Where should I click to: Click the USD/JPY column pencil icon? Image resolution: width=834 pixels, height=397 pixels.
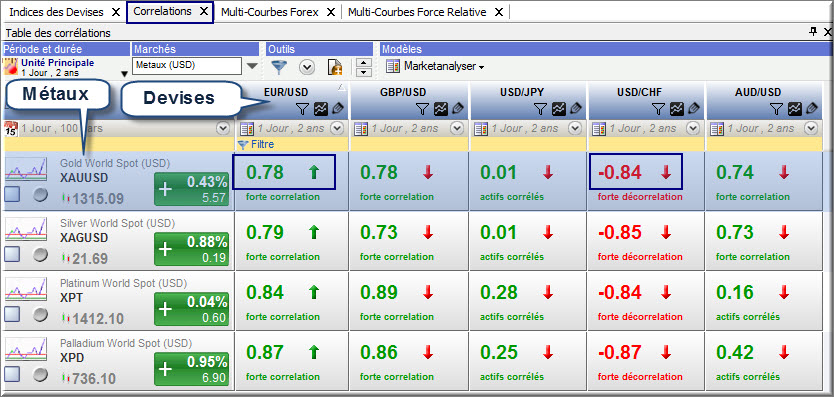click(x=575, y=109)
